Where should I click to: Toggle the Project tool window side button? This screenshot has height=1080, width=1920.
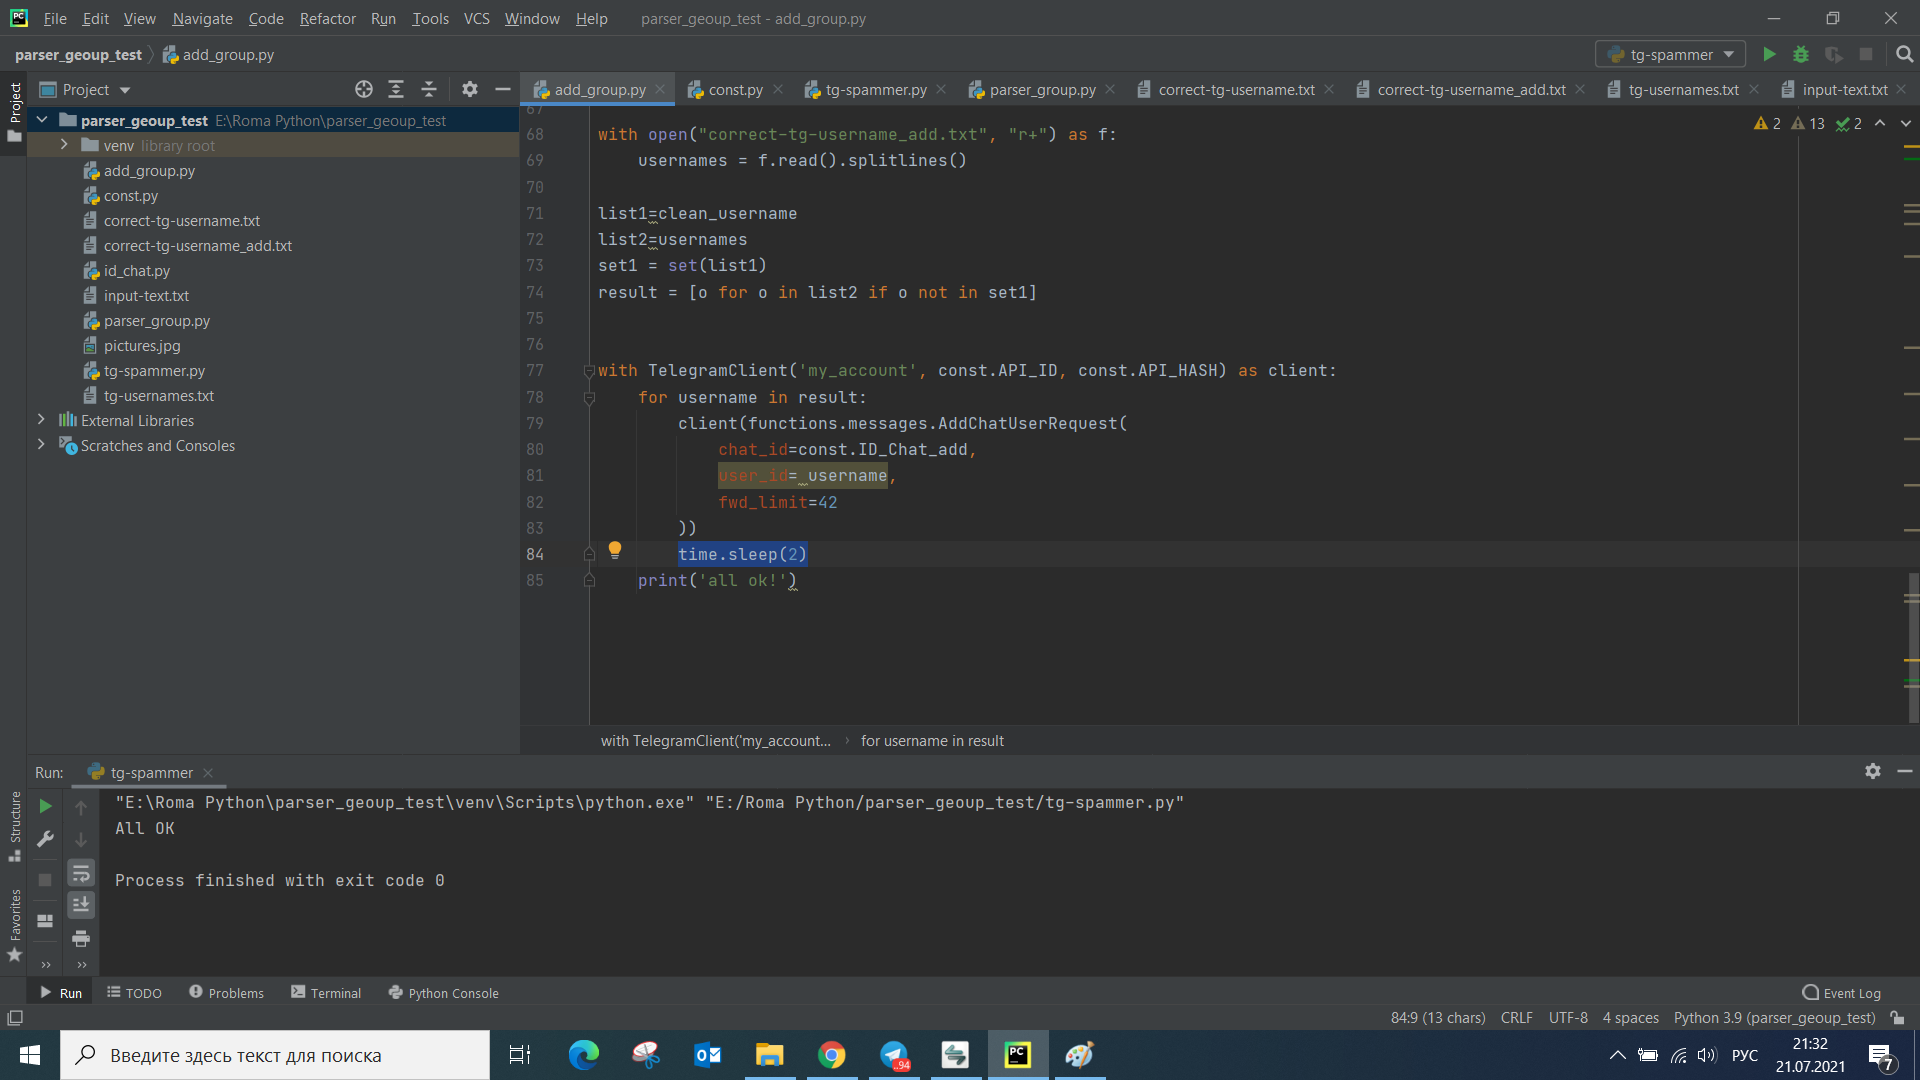pyautogui.click(x=14, y=111)
